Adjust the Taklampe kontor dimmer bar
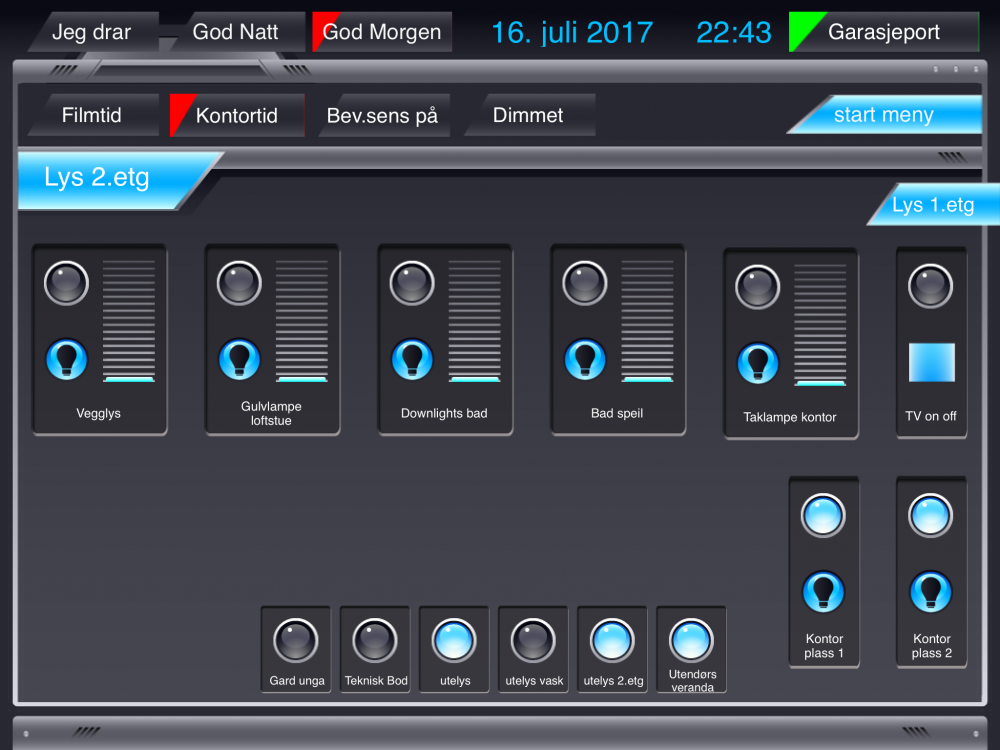This screenshot has height=750, width=1000. coord(820,324)
